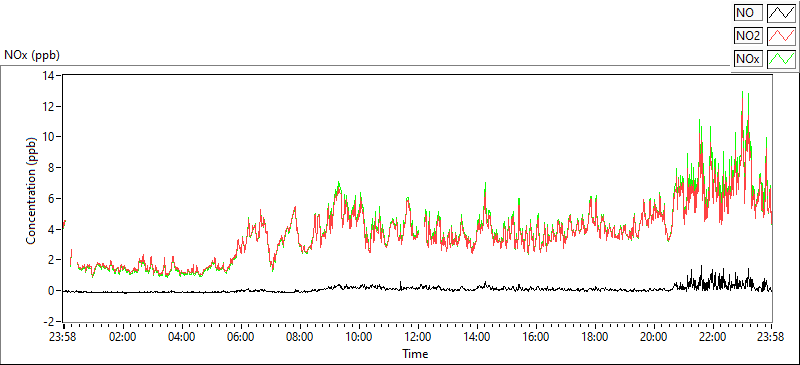Click the 16:00 time axis marker
The height and width of the screenshot is (365, 800).
click(536, 337)
